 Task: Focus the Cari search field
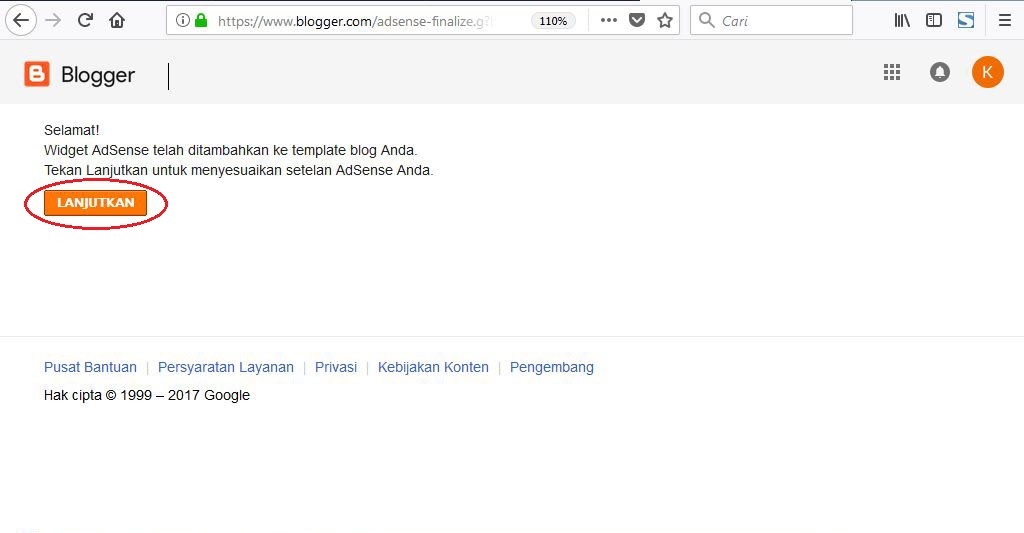point(771,20)
